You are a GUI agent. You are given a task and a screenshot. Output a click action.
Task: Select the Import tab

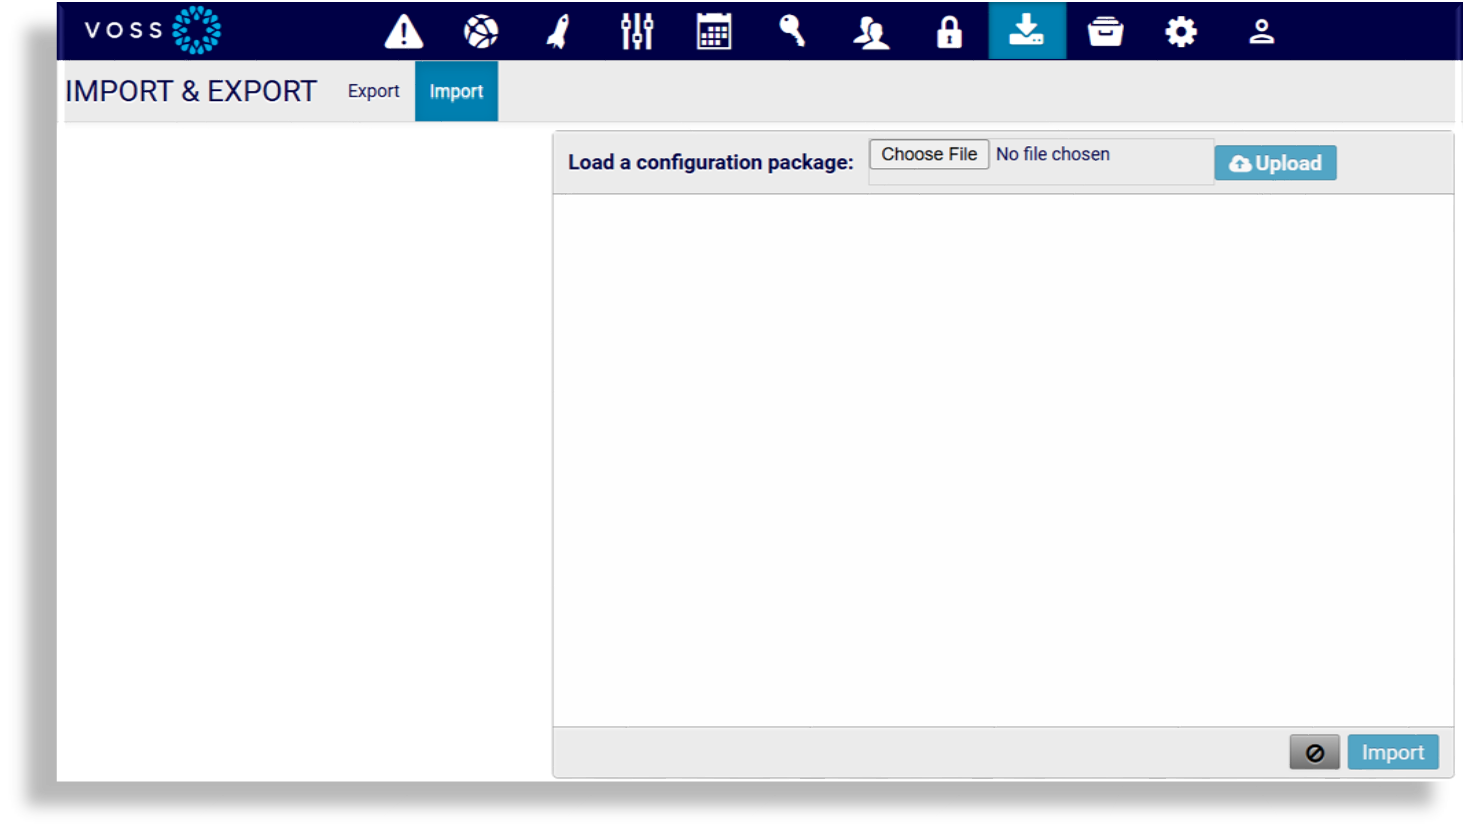[x=456, y=91]
